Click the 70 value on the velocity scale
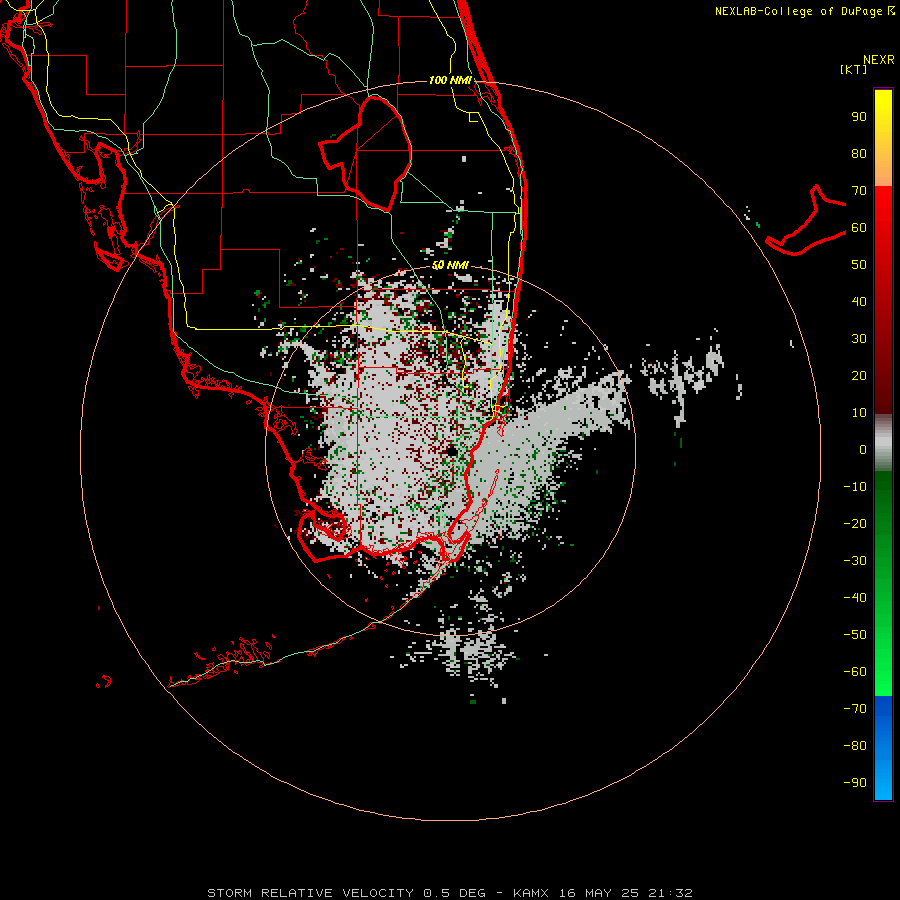Image resolution: width=900 pixels, height=900 pixels. point(859,191)
